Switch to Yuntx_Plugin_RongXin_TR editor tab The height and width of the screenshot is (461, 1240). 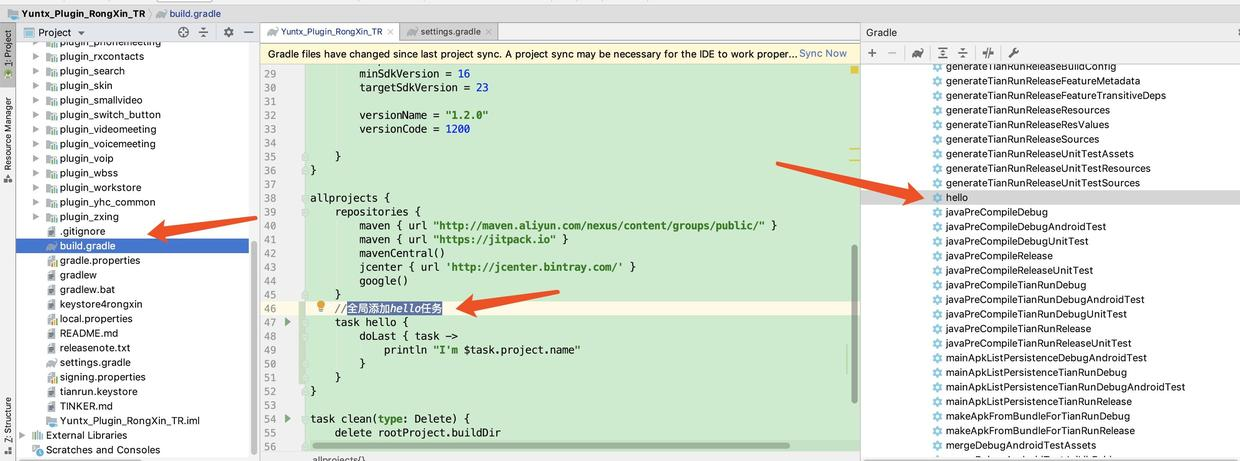coord(330,32)
